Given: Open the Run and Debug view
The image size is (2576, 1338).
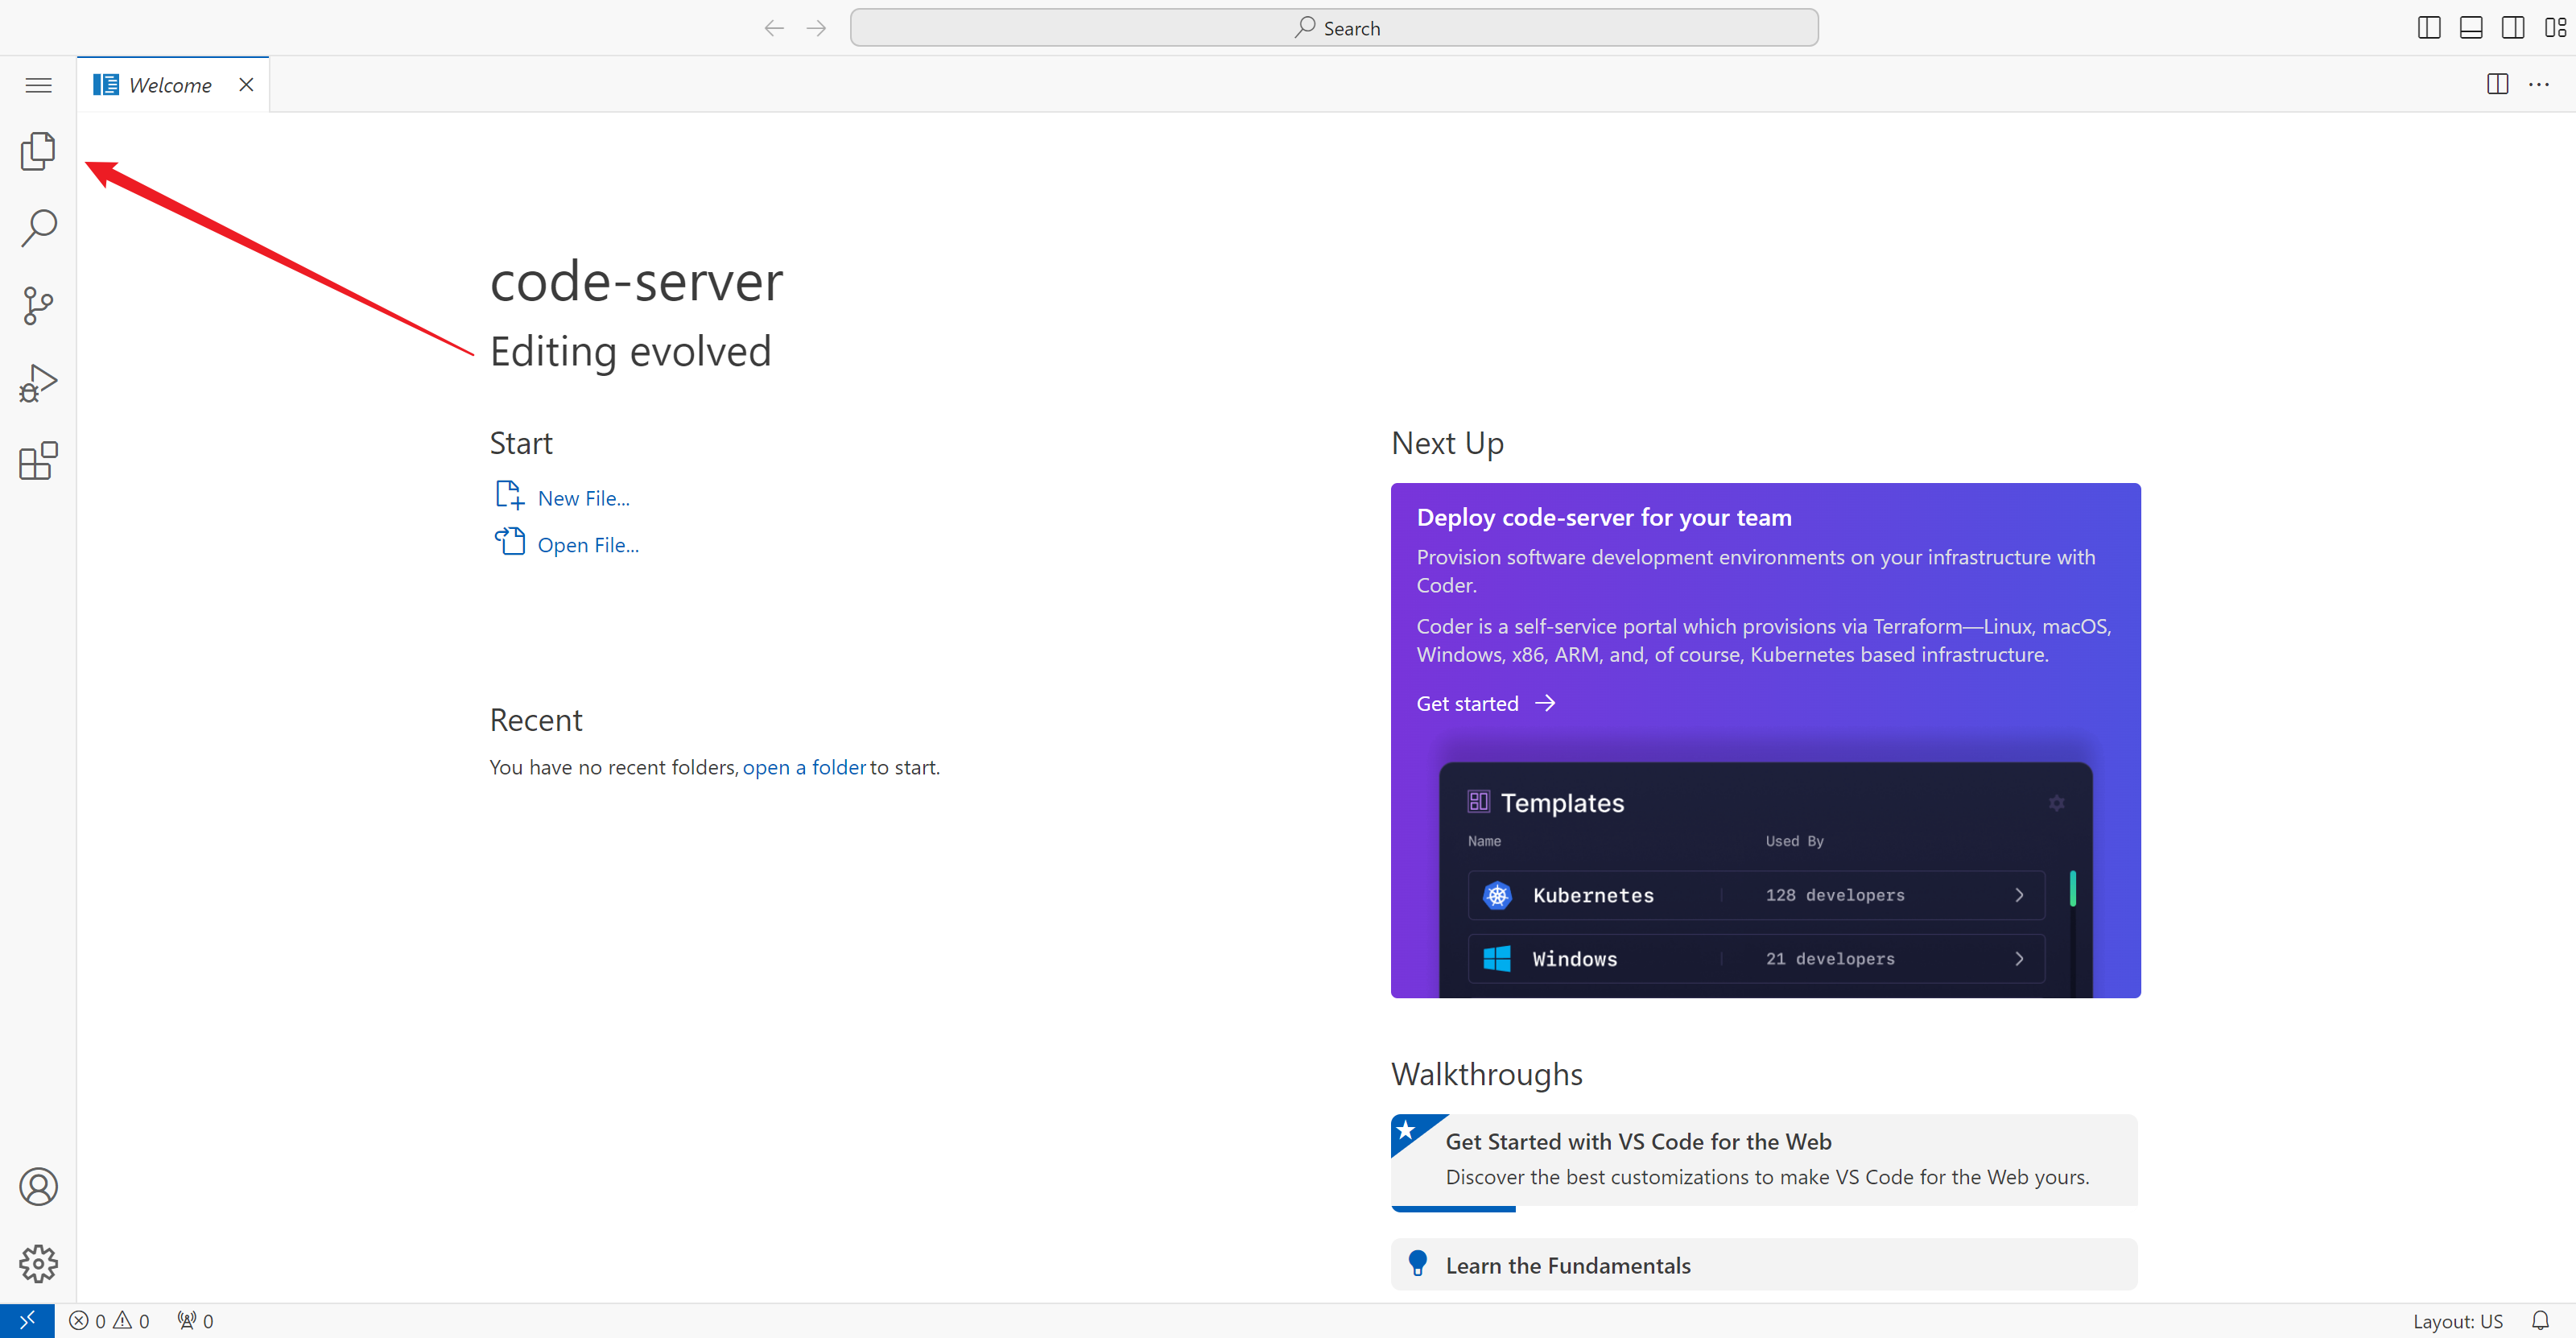Looking at the screenshot, I should (38, 383).
